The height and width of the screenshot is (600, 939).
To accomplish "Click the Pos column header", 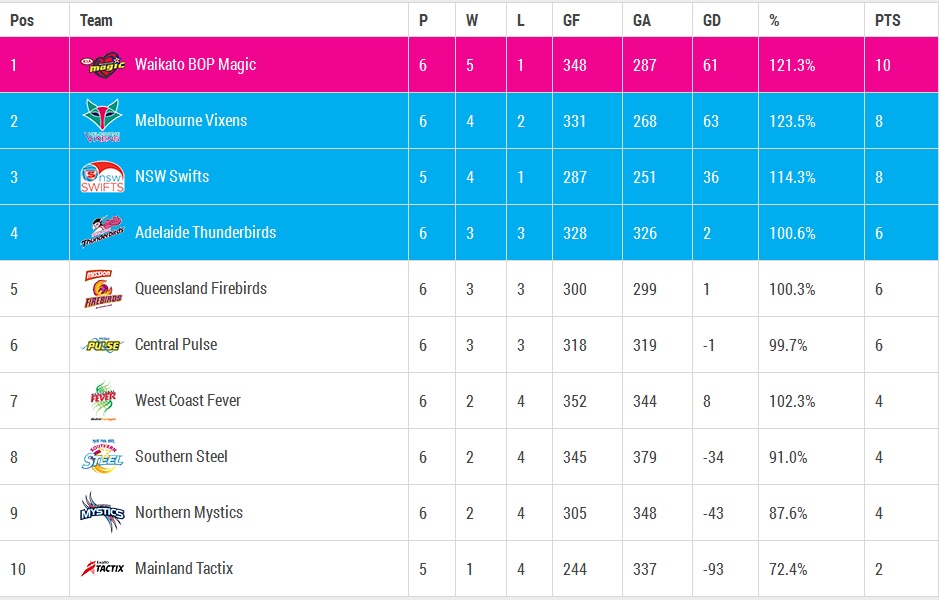I will [22, 20].
